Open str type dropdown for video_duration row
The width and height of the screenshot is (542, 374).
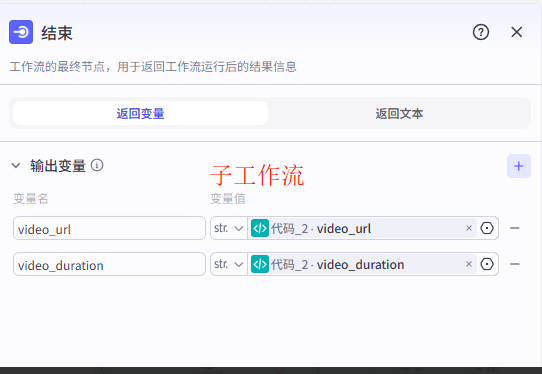[228, 264]
